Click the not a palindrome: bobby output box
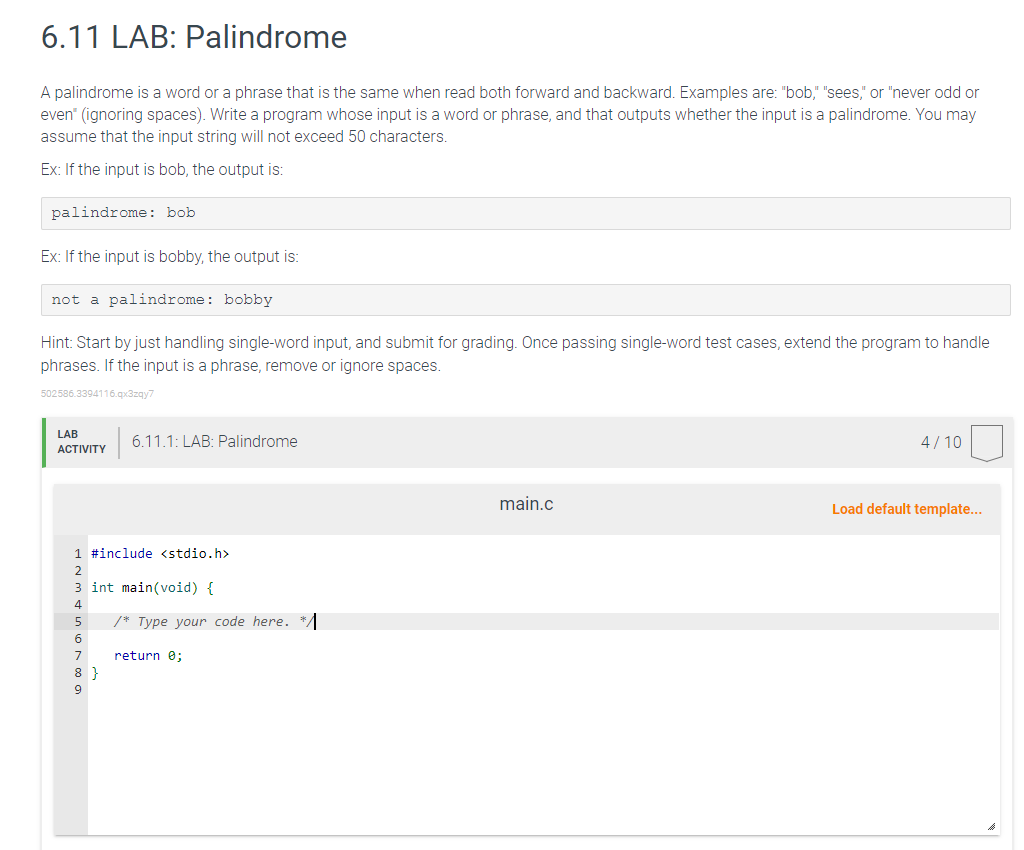This screenshot has width=1024, height=850. (525, 299)
